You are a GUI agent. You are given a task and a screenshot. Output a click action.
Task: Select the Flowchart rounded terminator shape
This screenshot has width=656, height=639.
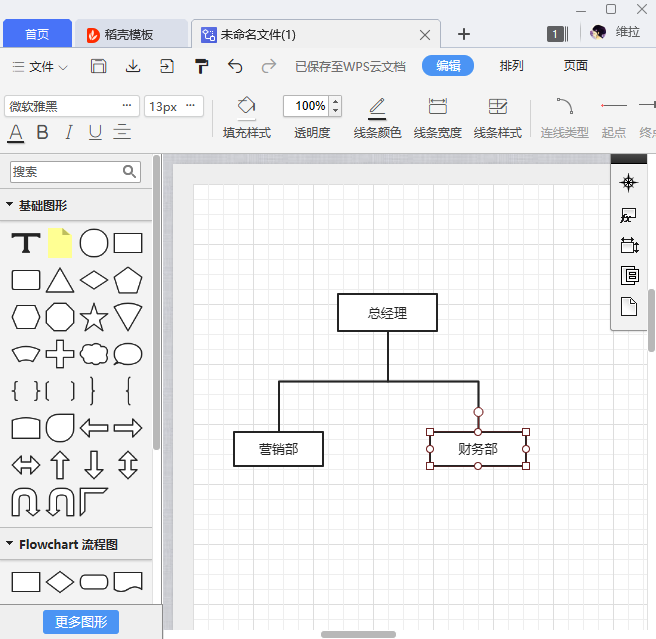[94, 582]
